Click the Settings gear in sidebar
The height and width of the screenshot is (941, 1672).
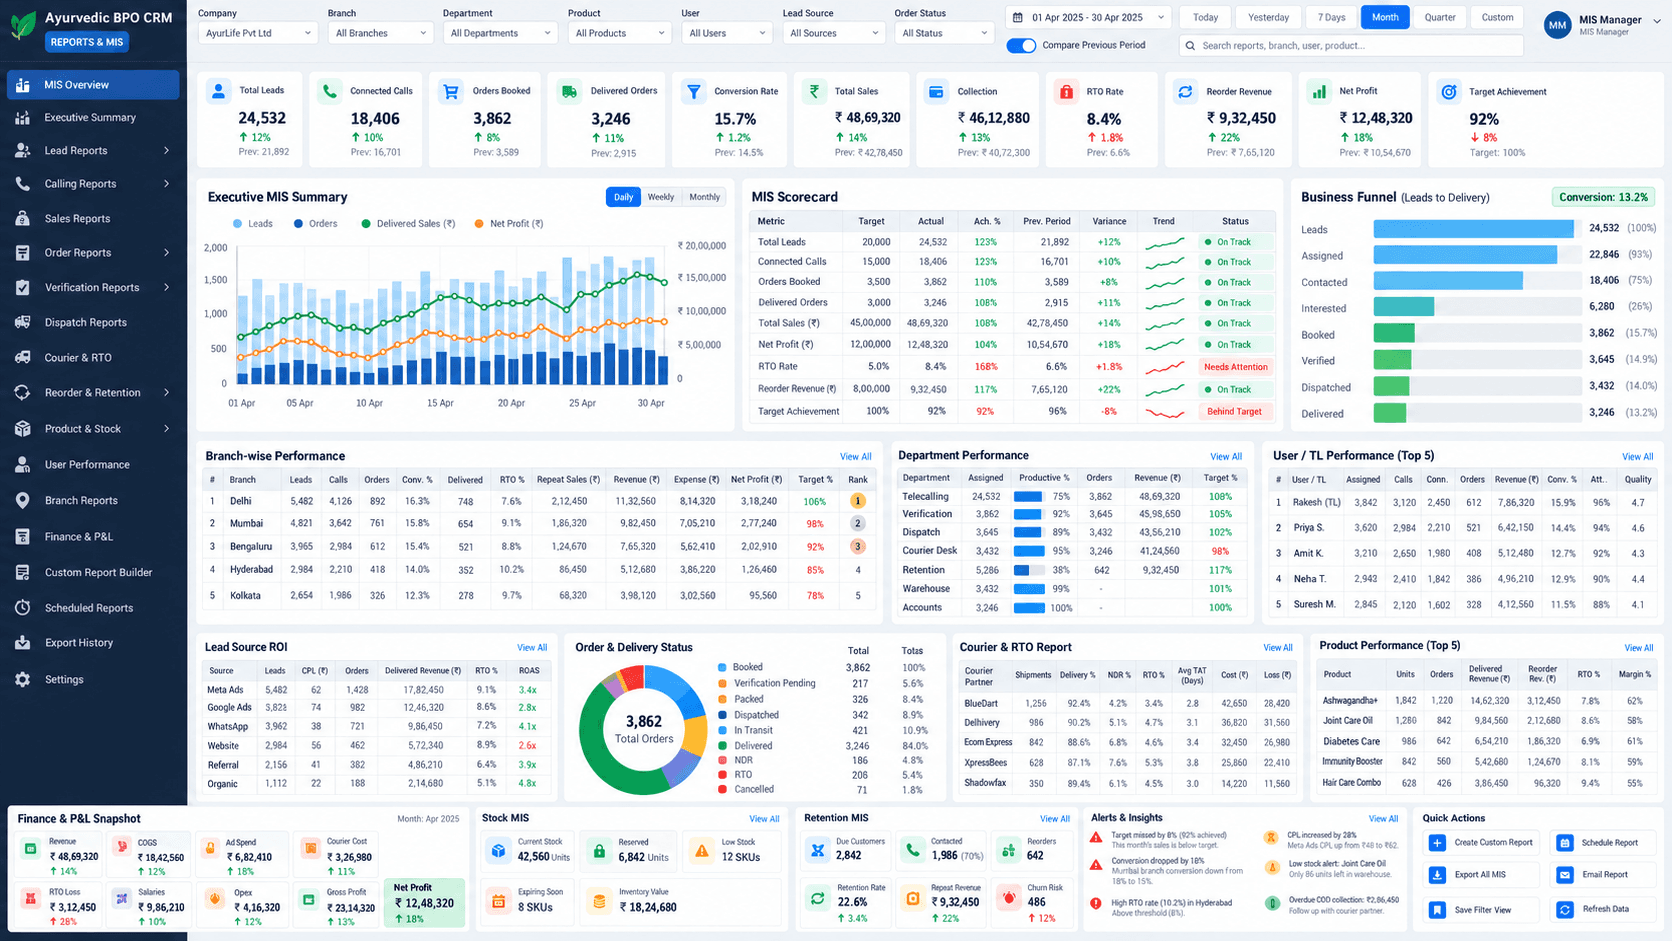pos(22,680)
